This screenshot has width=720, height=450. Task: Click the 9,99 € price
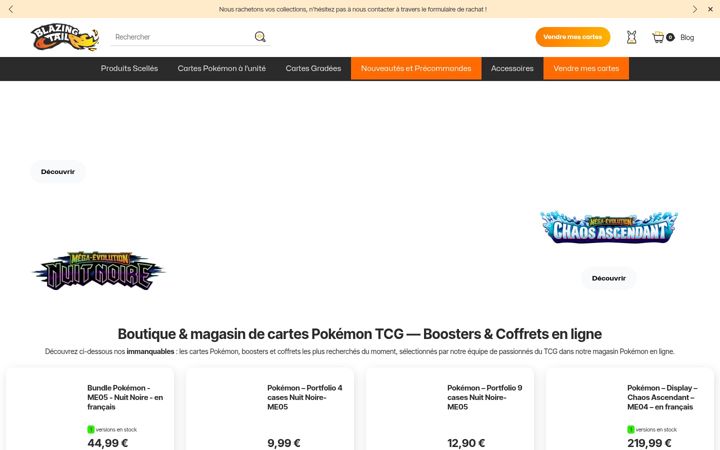284,443
